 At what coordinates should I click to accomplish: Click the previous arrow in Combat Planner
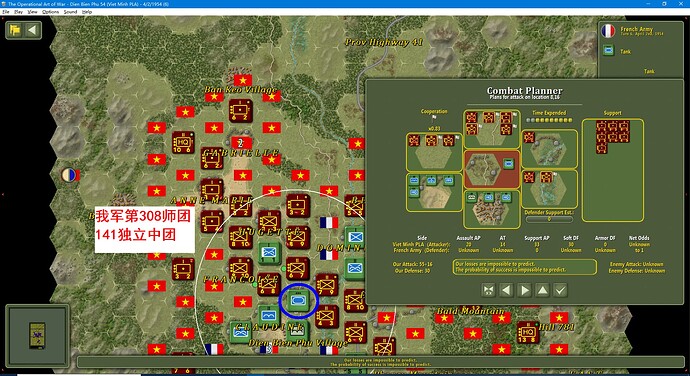click(506, 290)
